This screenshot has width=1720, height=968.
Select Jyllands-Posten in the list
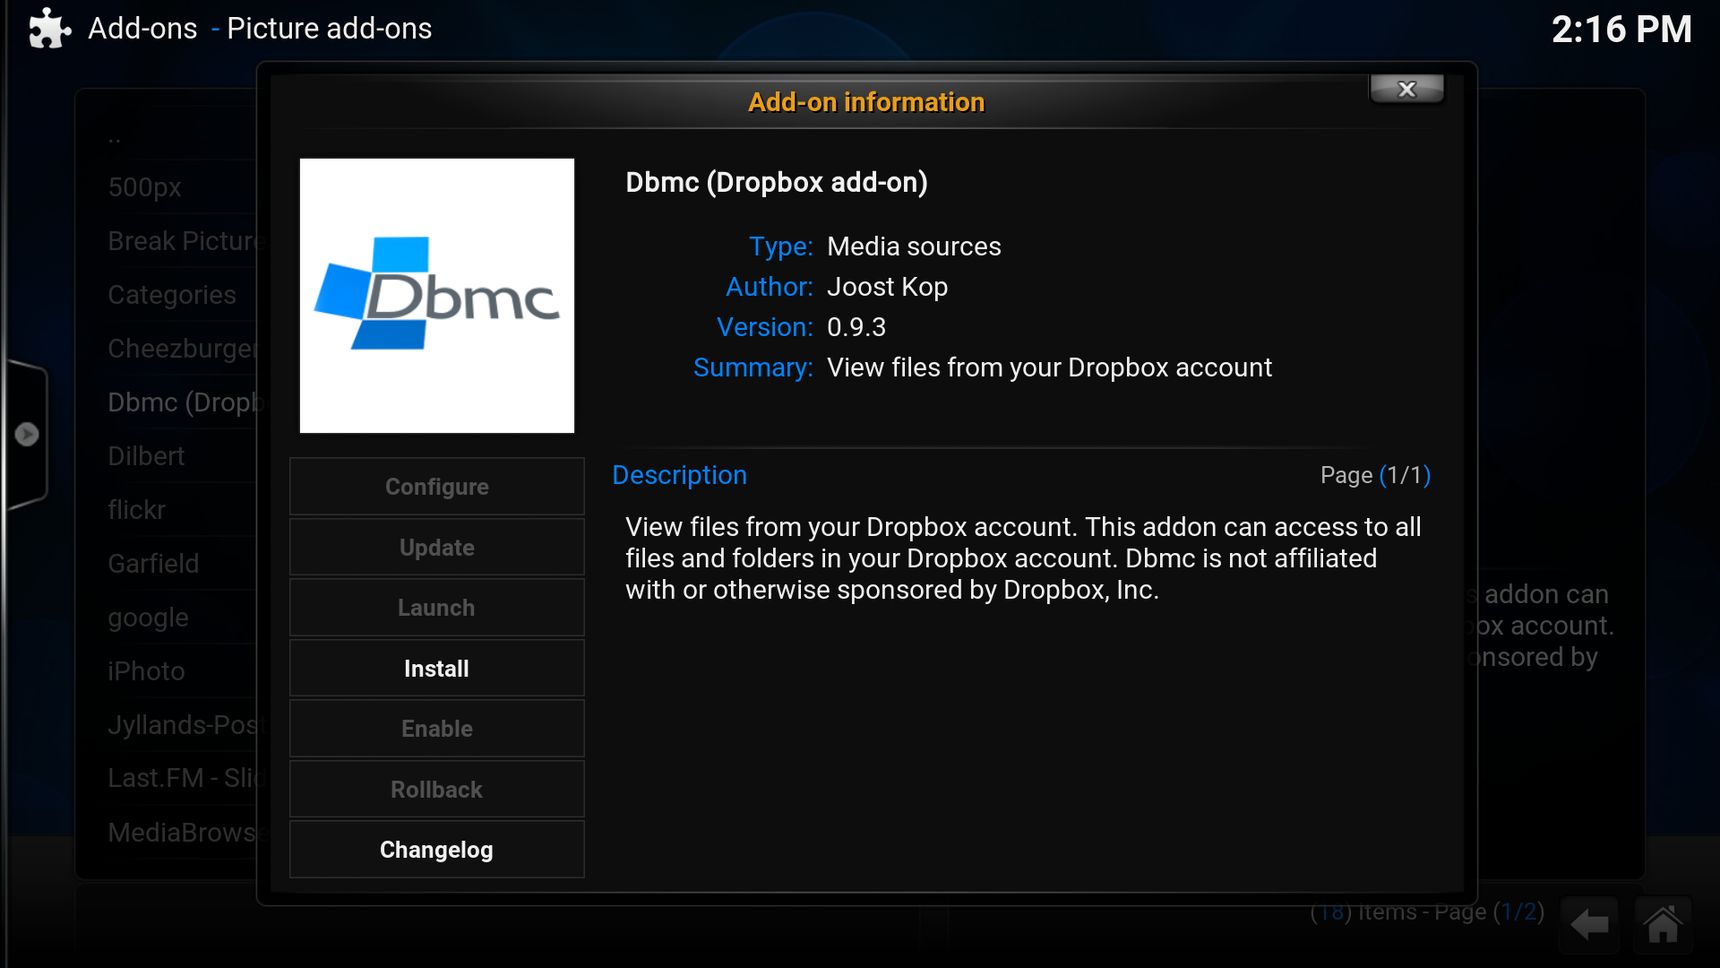point(183,725)
